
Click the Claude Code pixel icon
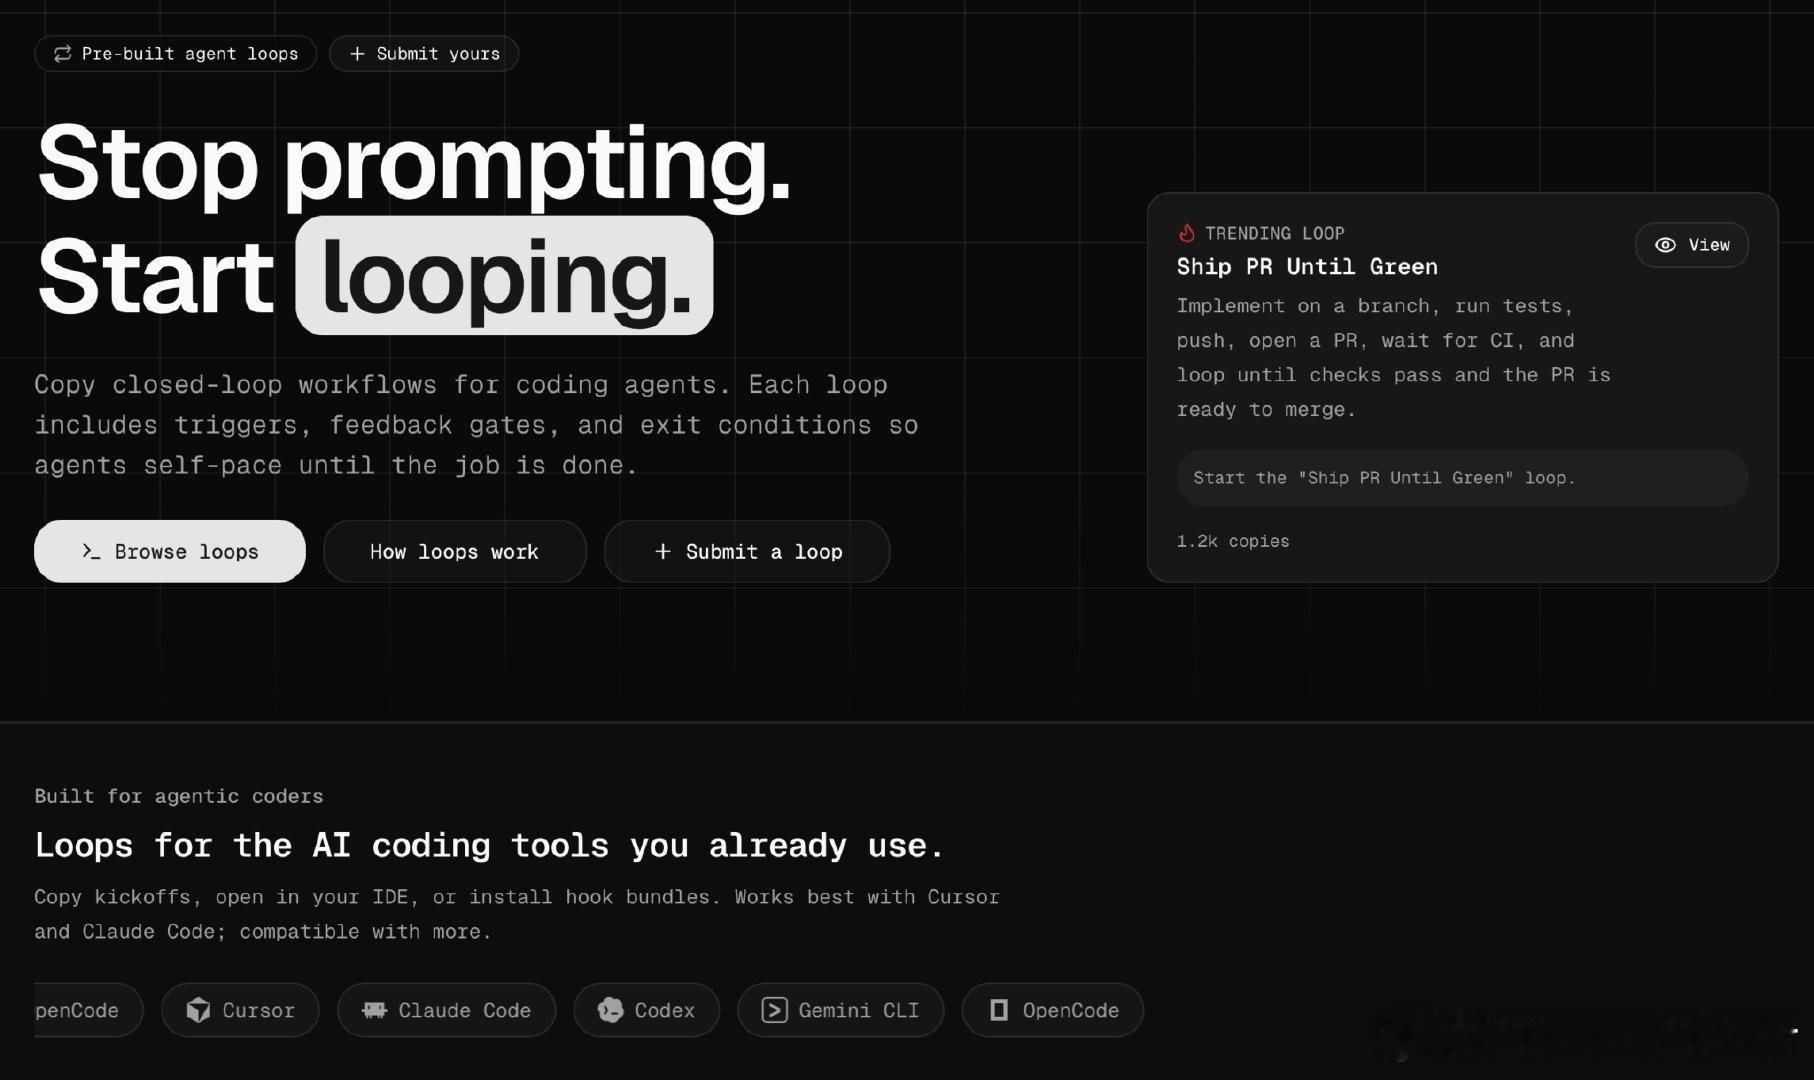pos(374,1010)
